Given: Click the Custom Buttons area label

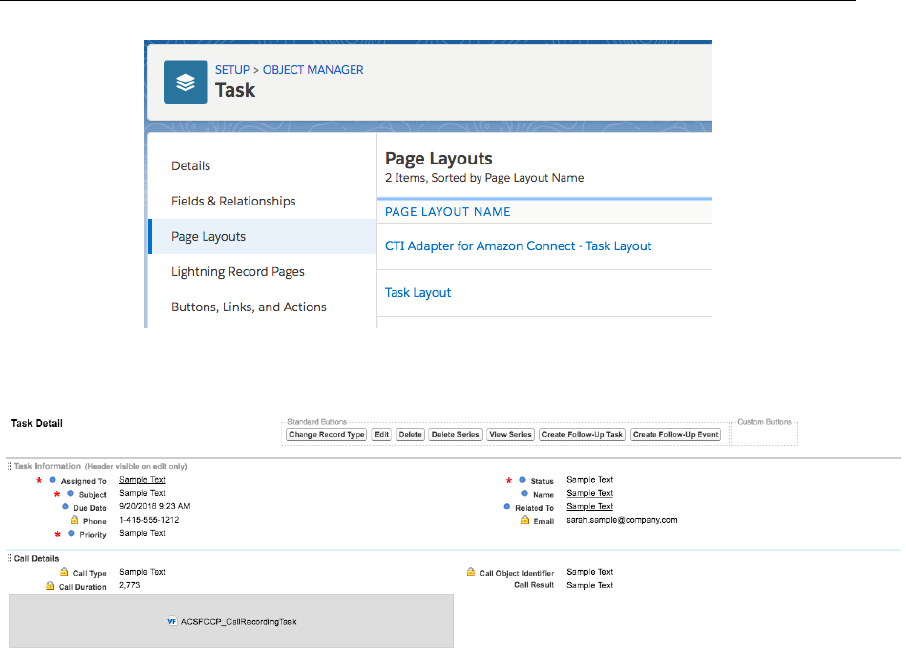Looking at the screenshot, I should point(764,422).
